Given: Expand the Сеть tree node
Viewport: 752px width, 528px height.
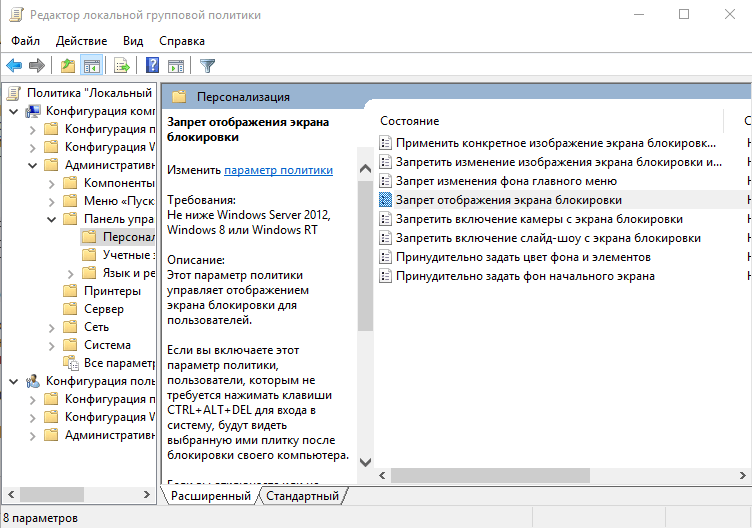Looking at the screenshot, I should tap(52, 328).
